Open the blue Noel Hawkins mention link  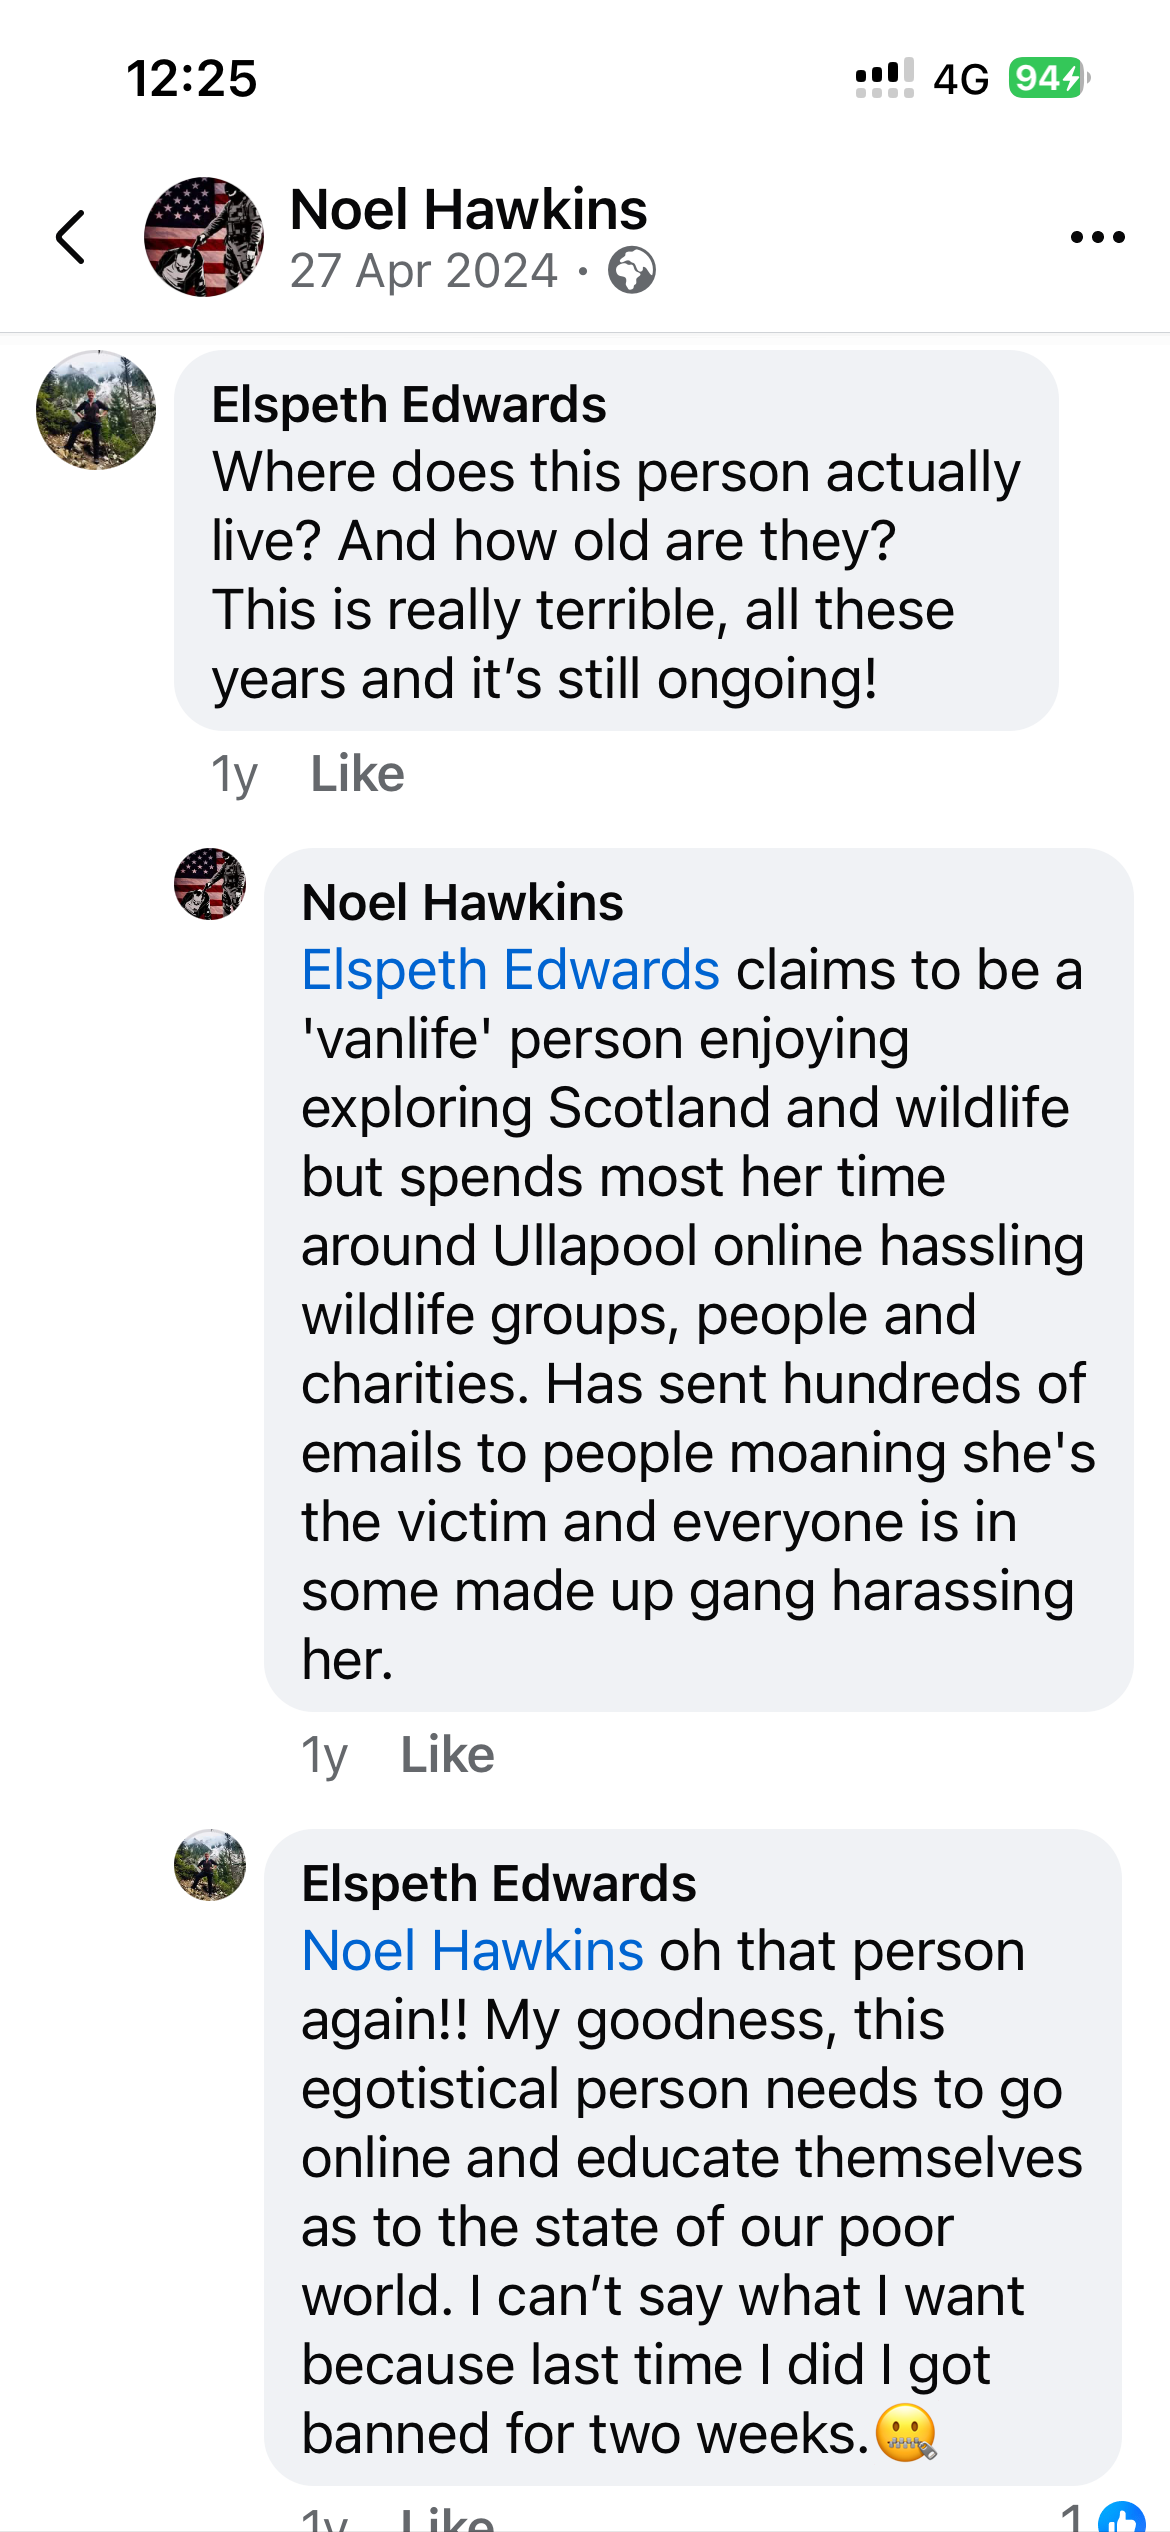[x=472, y=1951]
